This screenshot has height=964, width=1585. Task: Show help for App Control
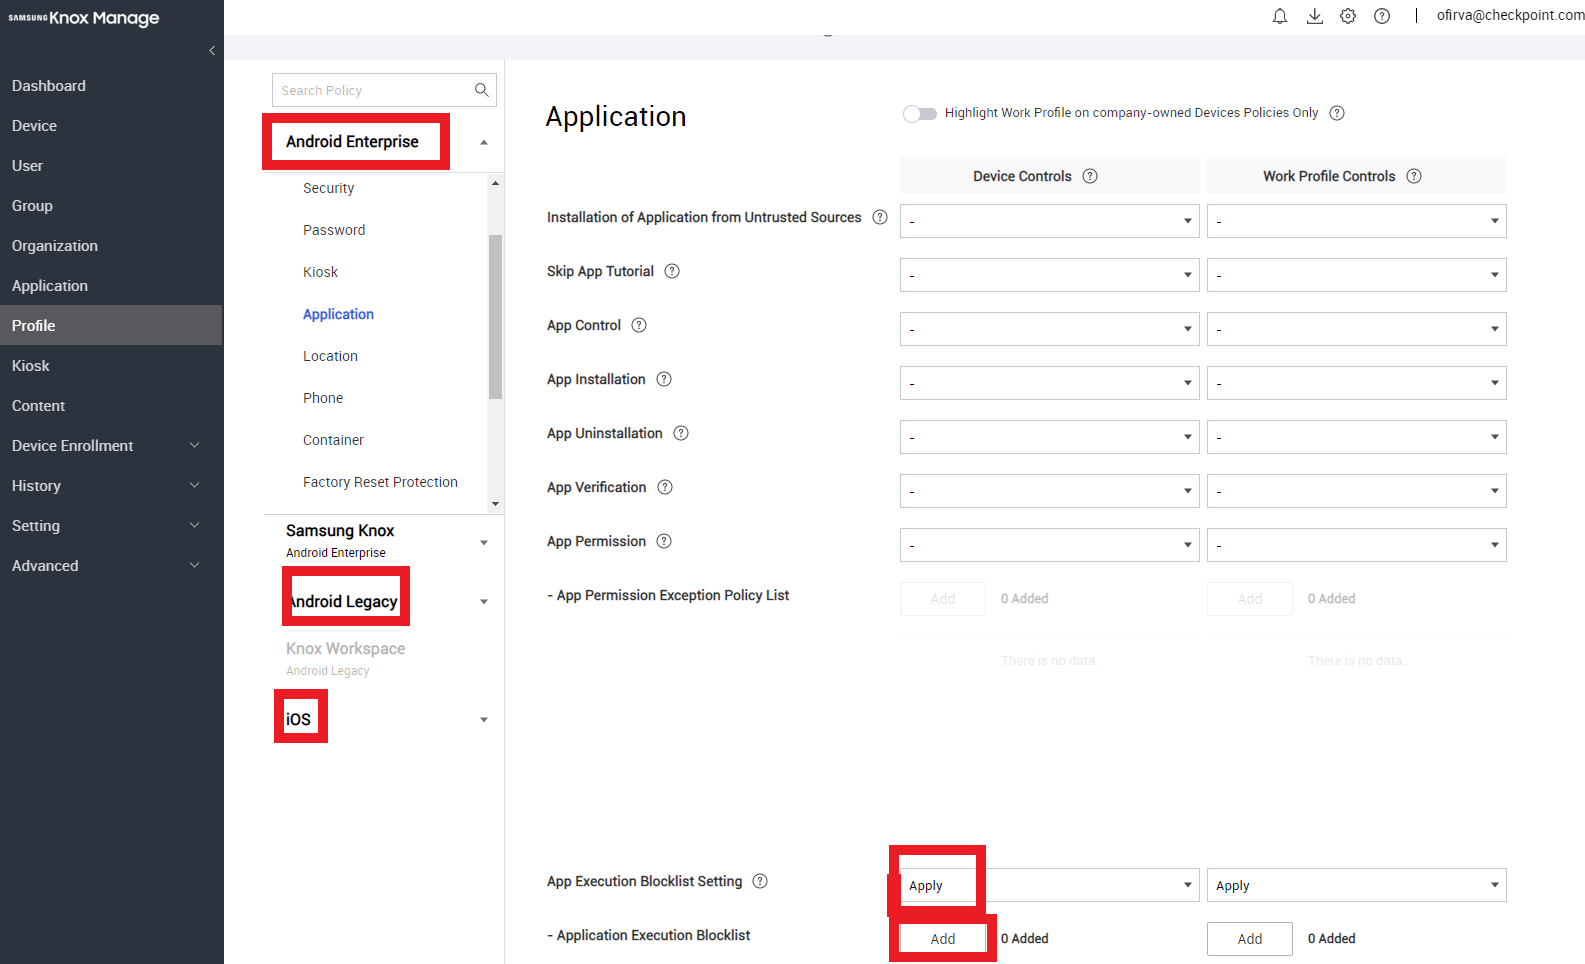coord(639,325)
